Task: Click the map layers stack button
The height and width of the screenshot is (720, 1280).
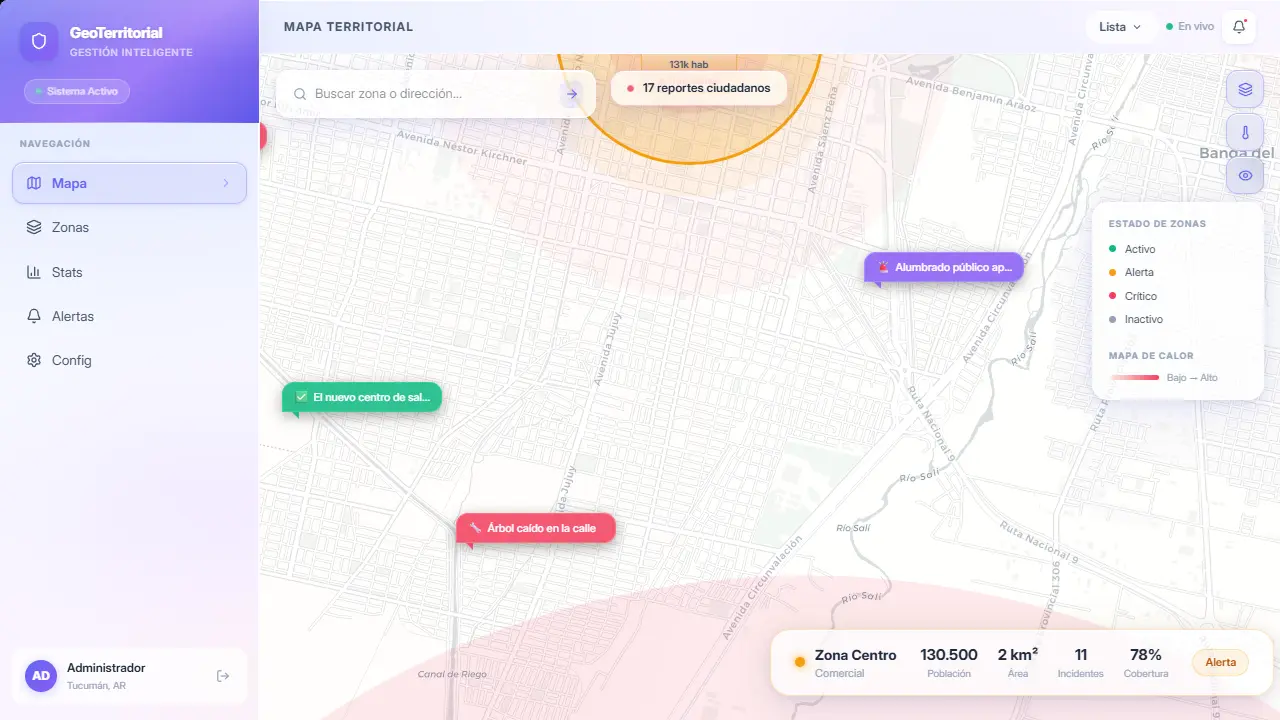Action: point(1245,89)
